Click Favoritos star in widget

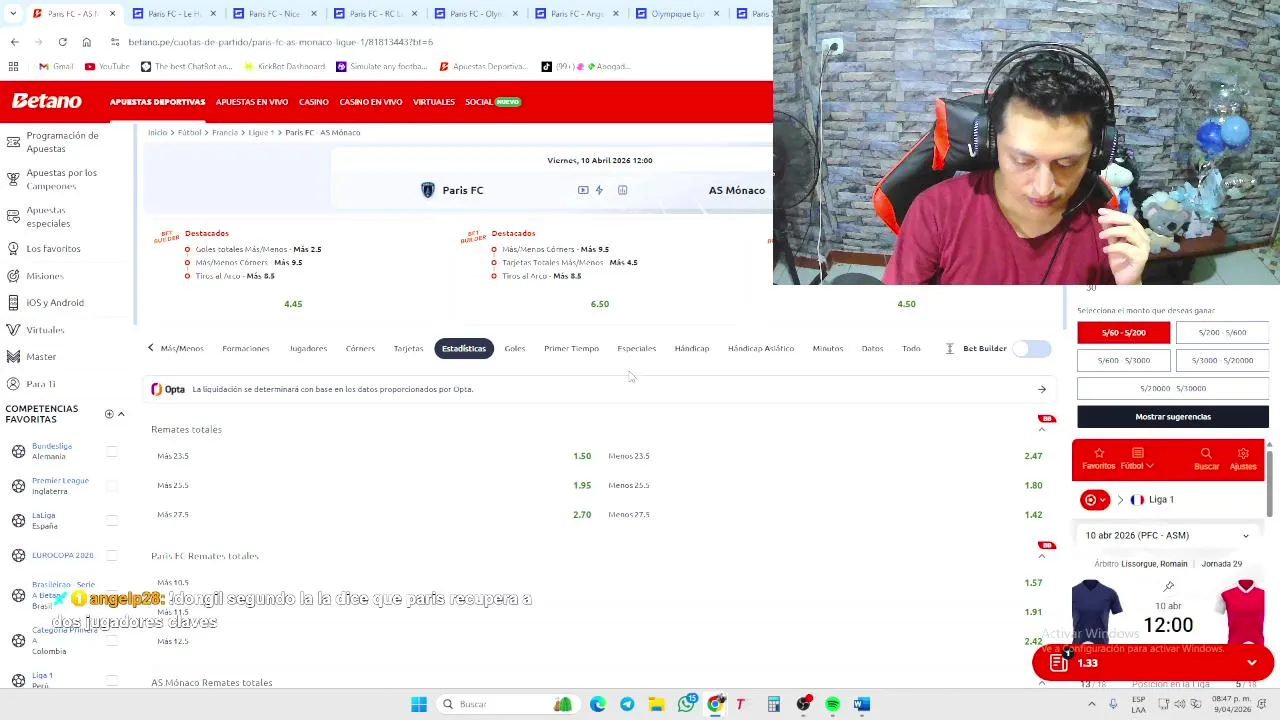pos(1098,458)
